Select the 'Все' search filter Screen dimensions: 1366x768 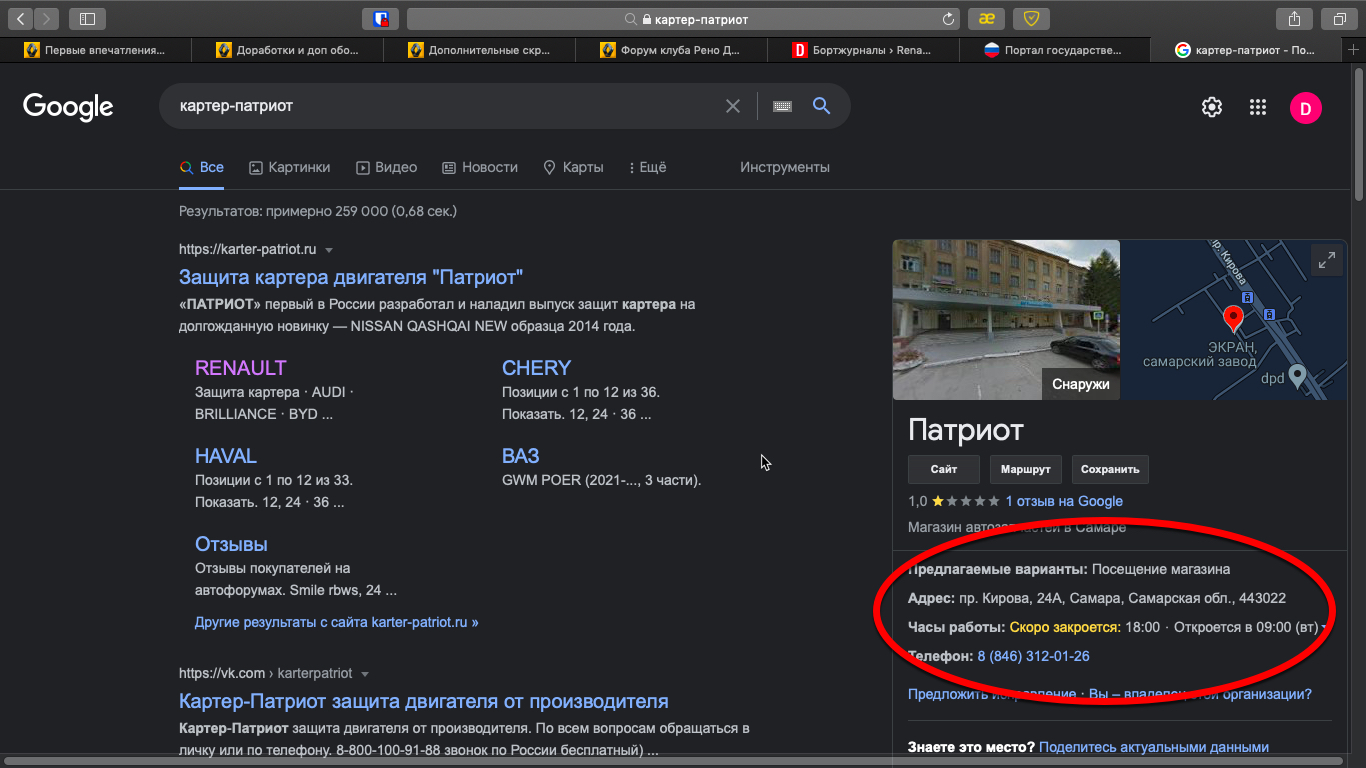coord(201,167)
